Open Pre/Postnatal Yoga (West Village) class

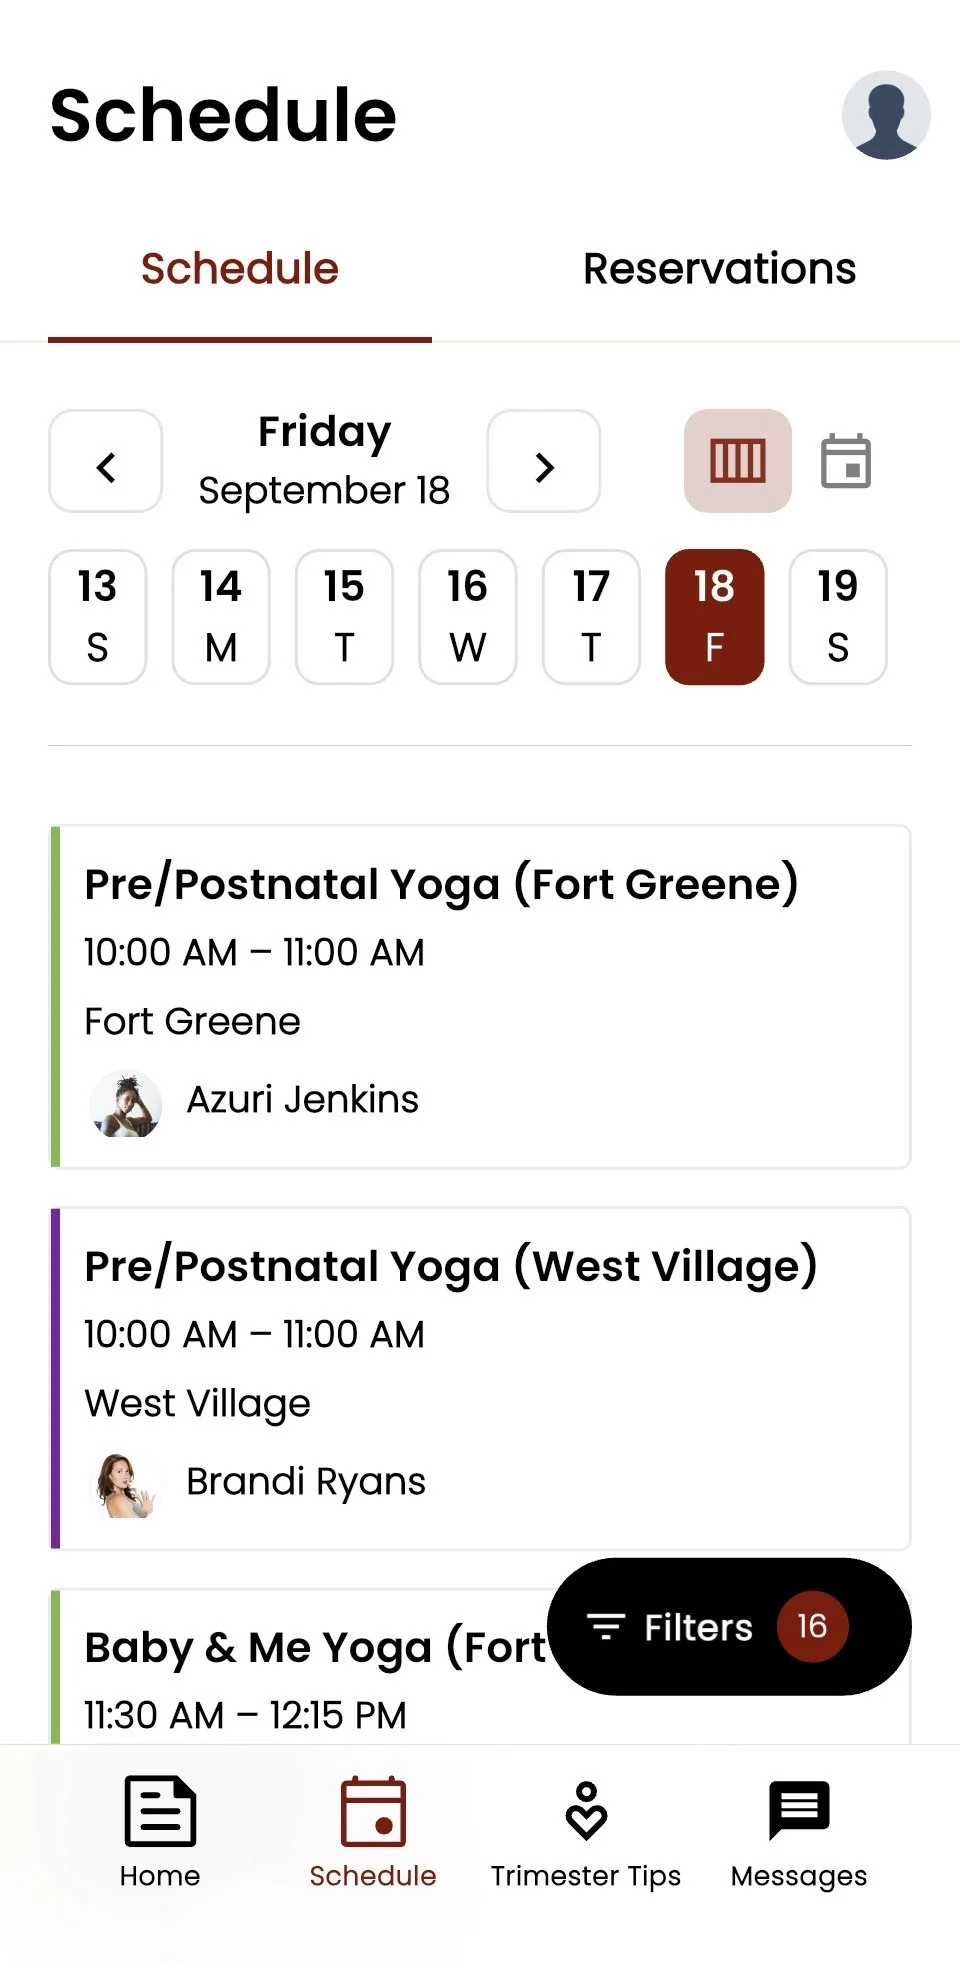(481, 1379)
